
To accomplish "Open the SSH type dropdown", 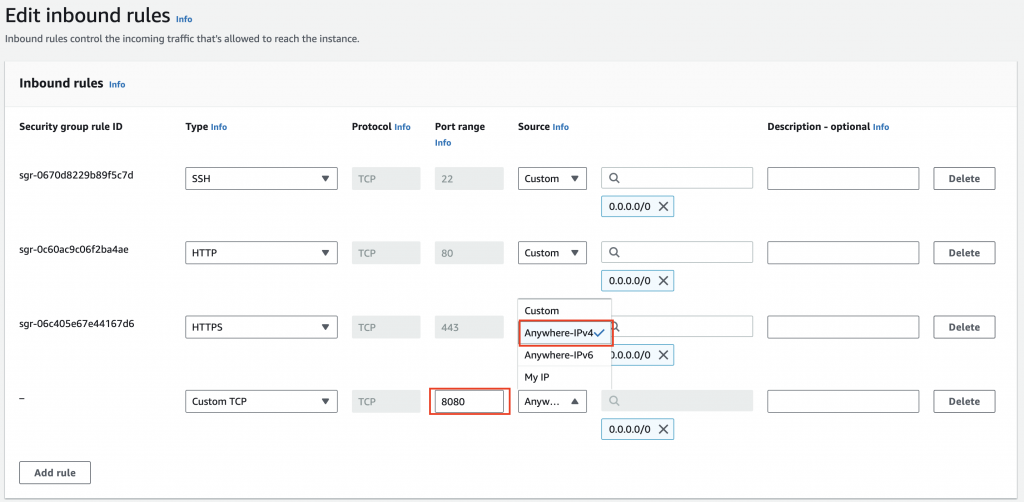I will point(261,179).
